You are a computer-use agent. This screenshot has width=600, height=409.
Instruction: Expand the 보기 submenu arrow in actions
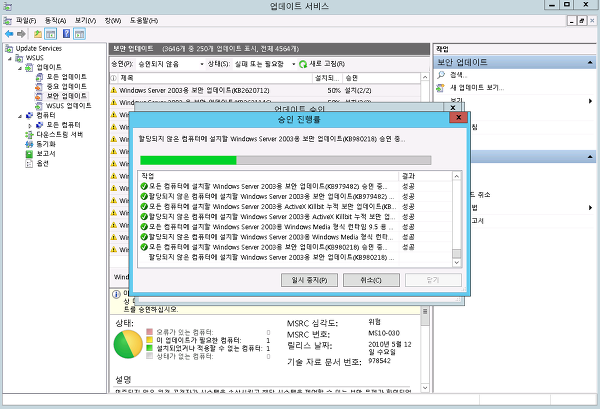[590, 101]
